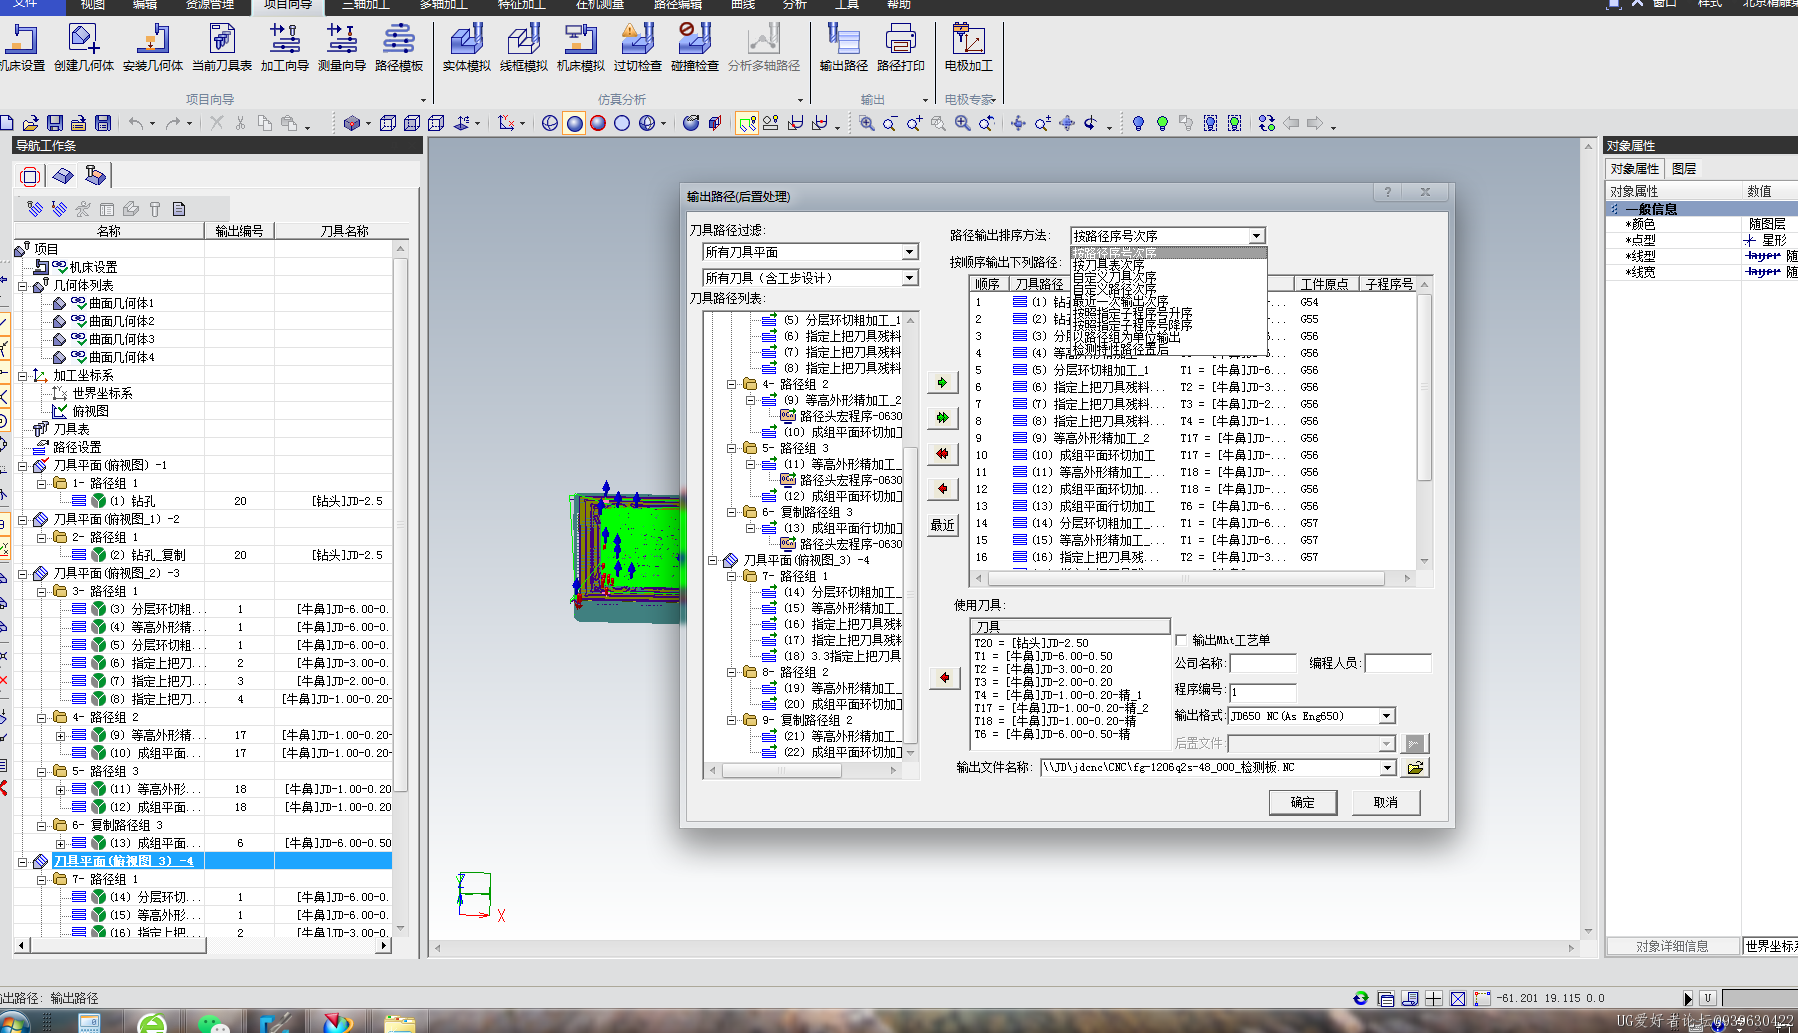
Task: Click the browse folder icon beside output filename
Action: (1415, 768)
